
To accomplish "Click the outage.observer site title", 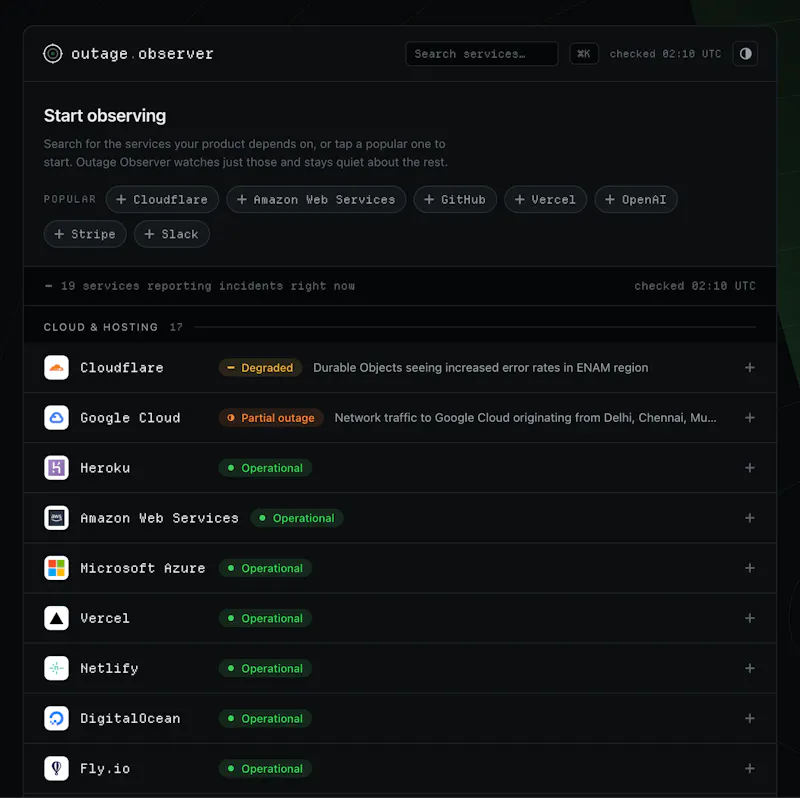I will pyautogui.click(x=142, y=54).
